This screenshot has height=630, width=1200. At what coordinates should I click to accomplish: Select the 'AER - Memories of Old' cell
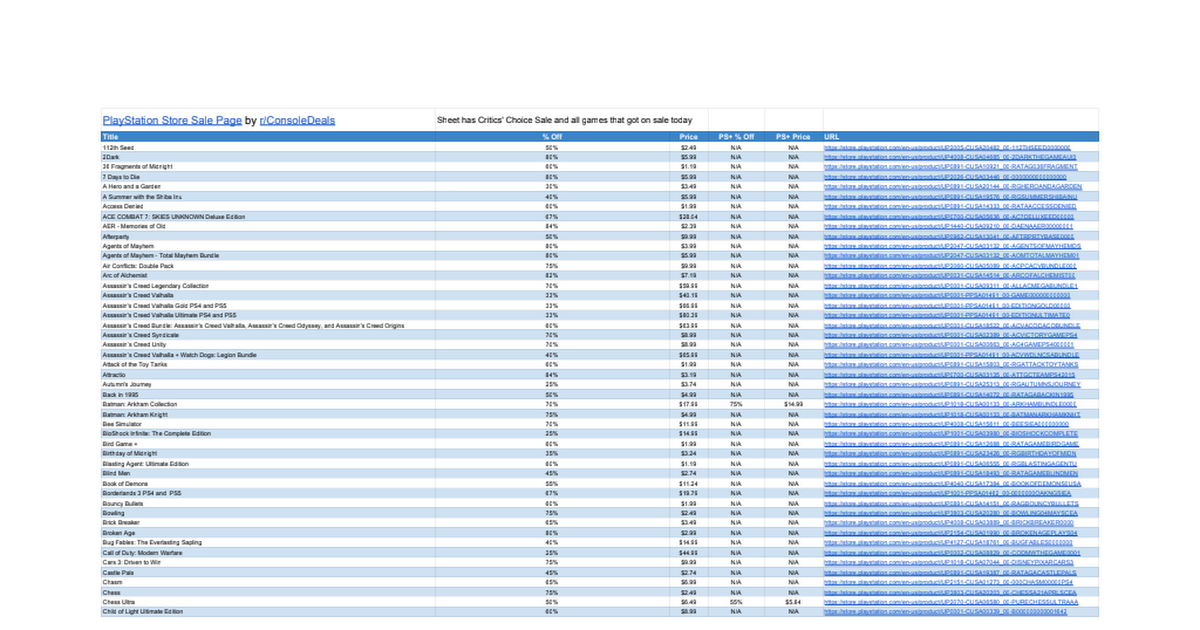tap(269, 226)
